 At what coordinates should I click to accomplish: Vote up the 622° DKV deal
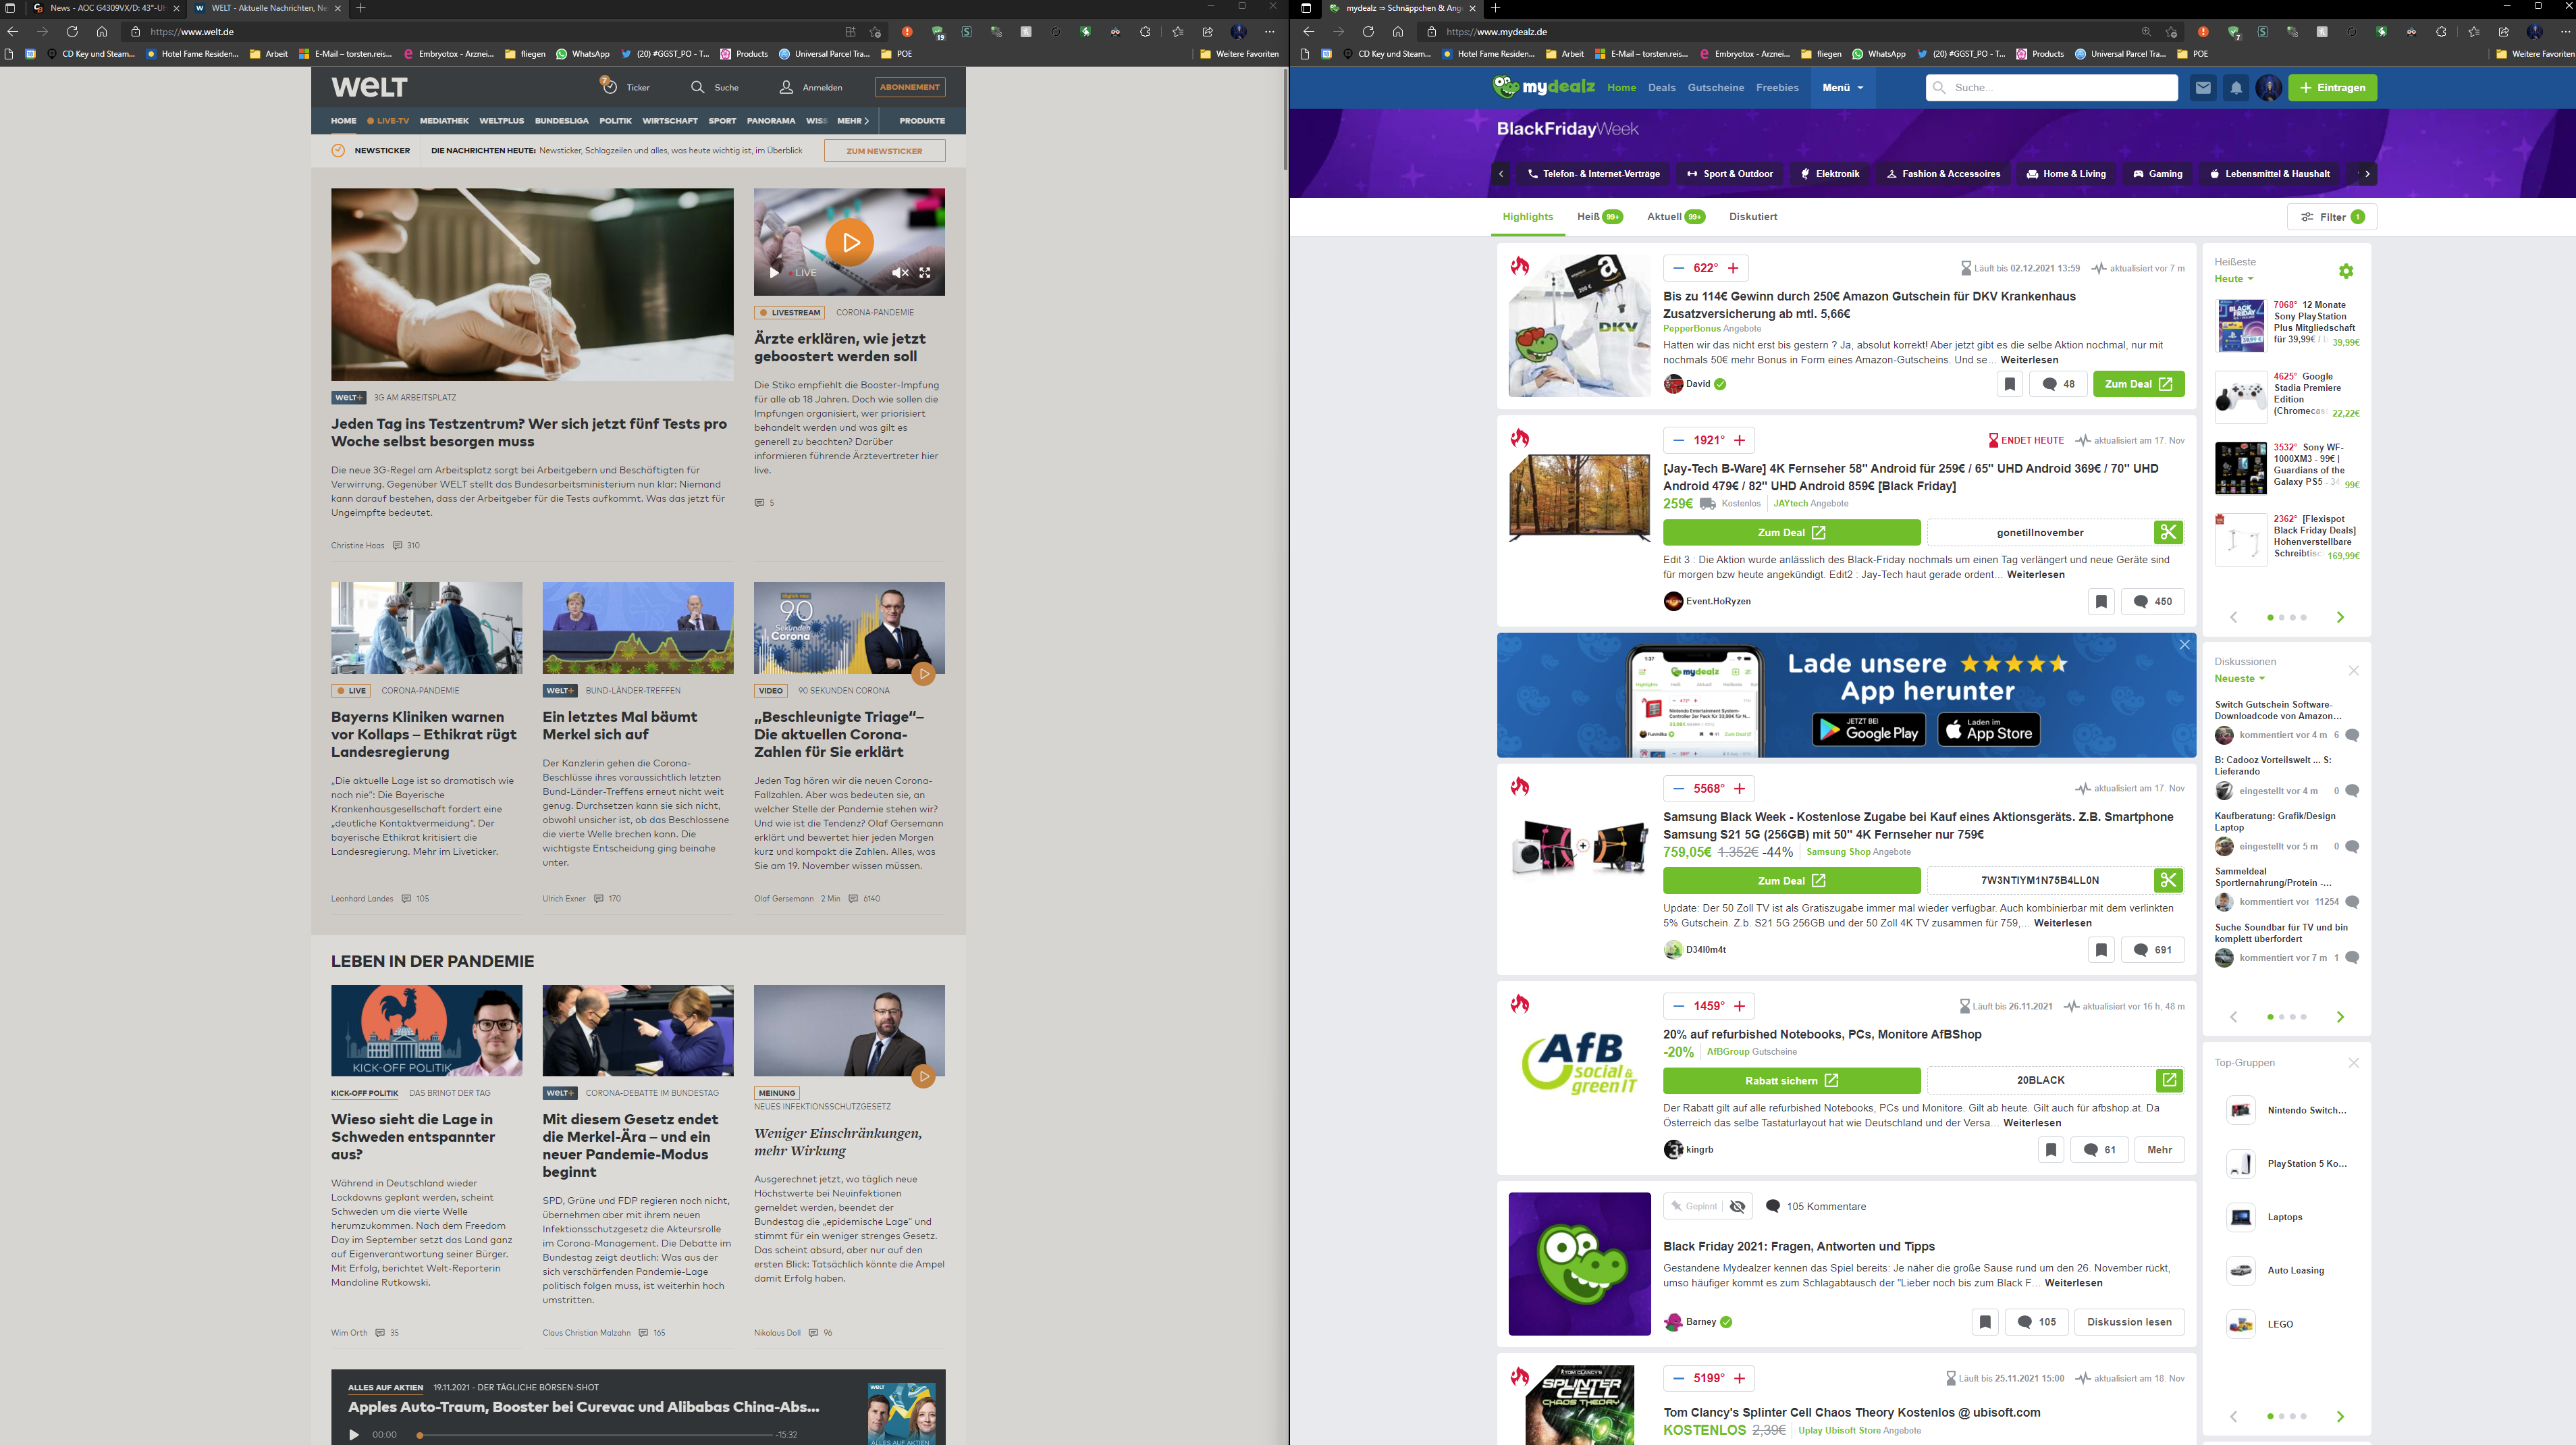(x=1733, y=268)
